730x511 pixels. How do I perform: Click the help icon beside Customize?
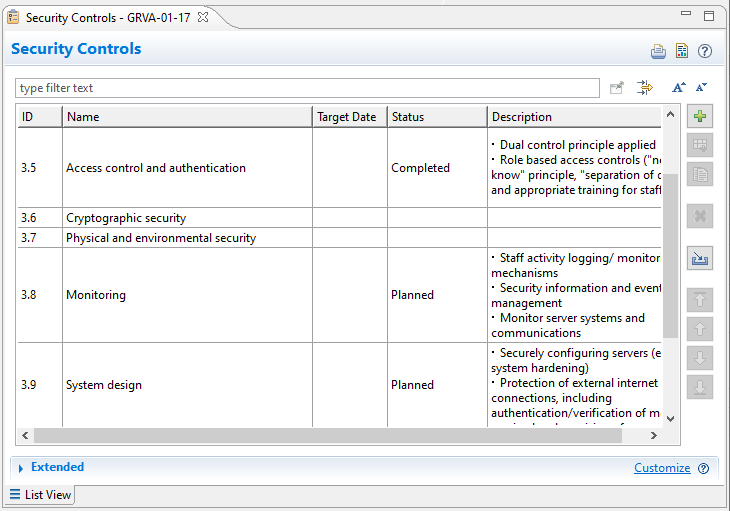click(703, 468)
